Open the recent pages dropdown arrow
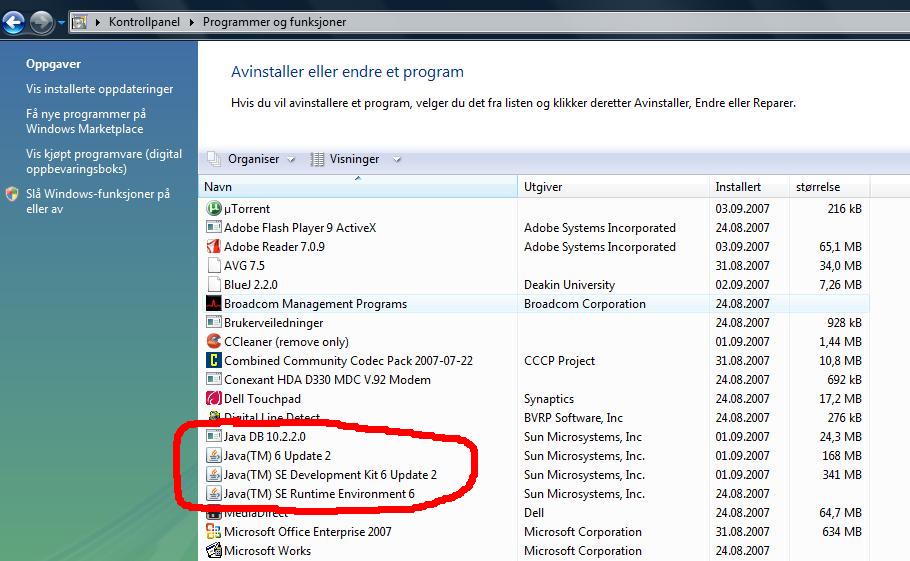 point(61,23)
